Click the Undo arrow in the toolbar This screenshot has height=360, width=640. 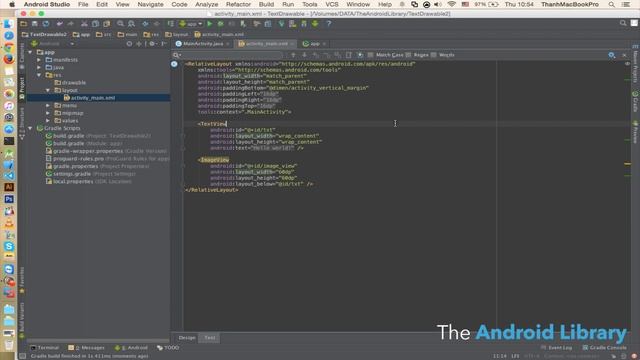click(60, 24)
